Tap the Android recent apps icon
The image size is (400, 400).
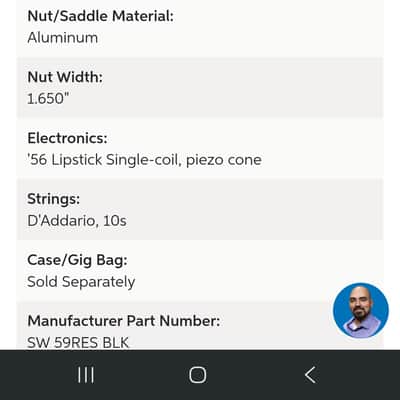(x=86, y=375)
